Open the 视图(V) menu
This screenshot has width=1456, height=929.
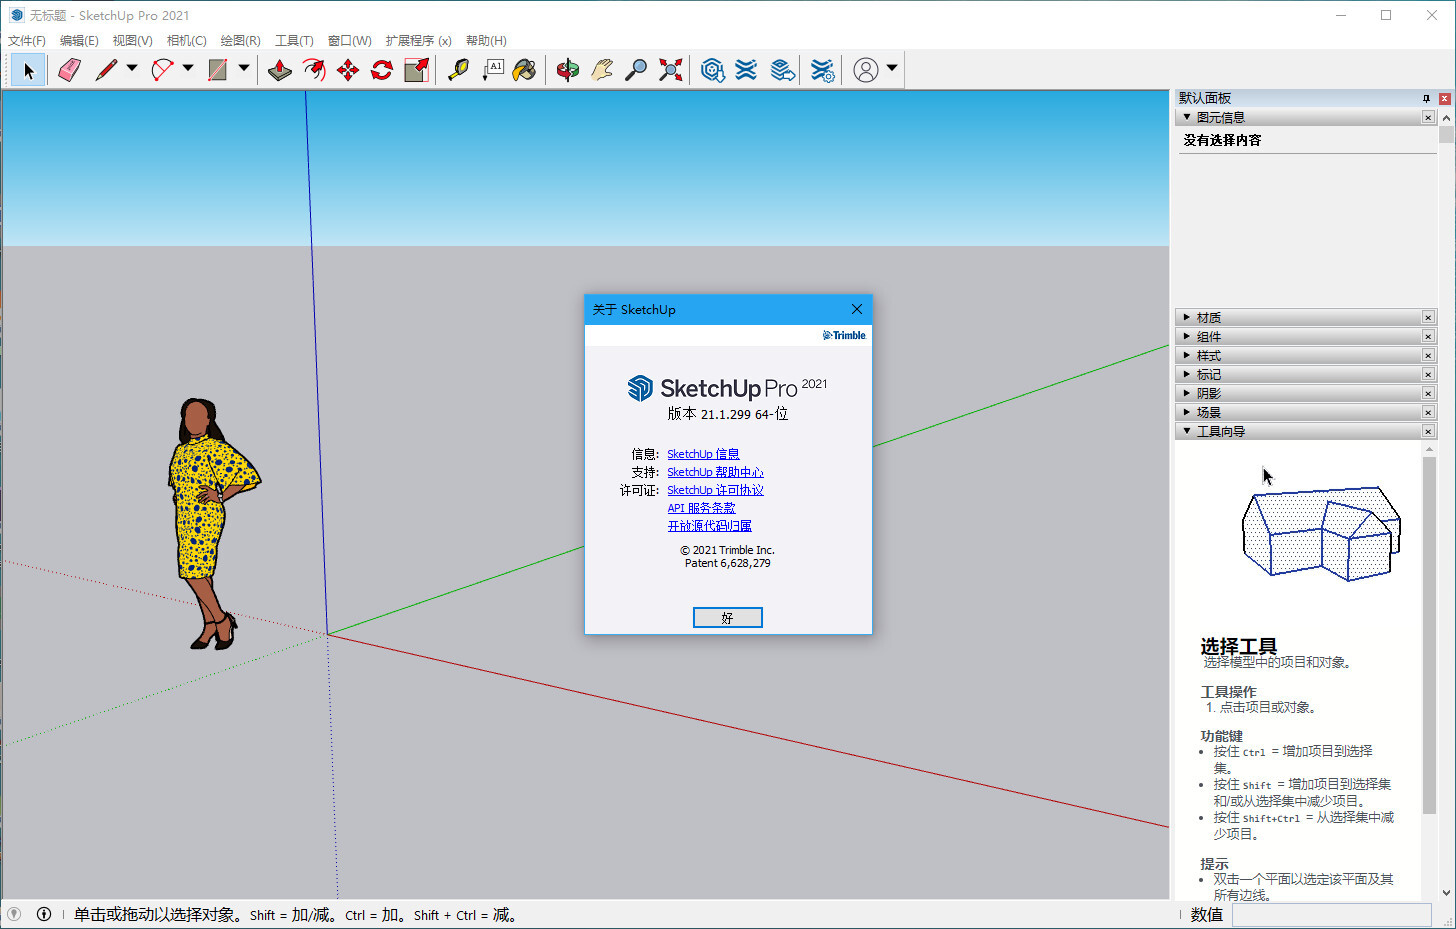pos(132,41)
